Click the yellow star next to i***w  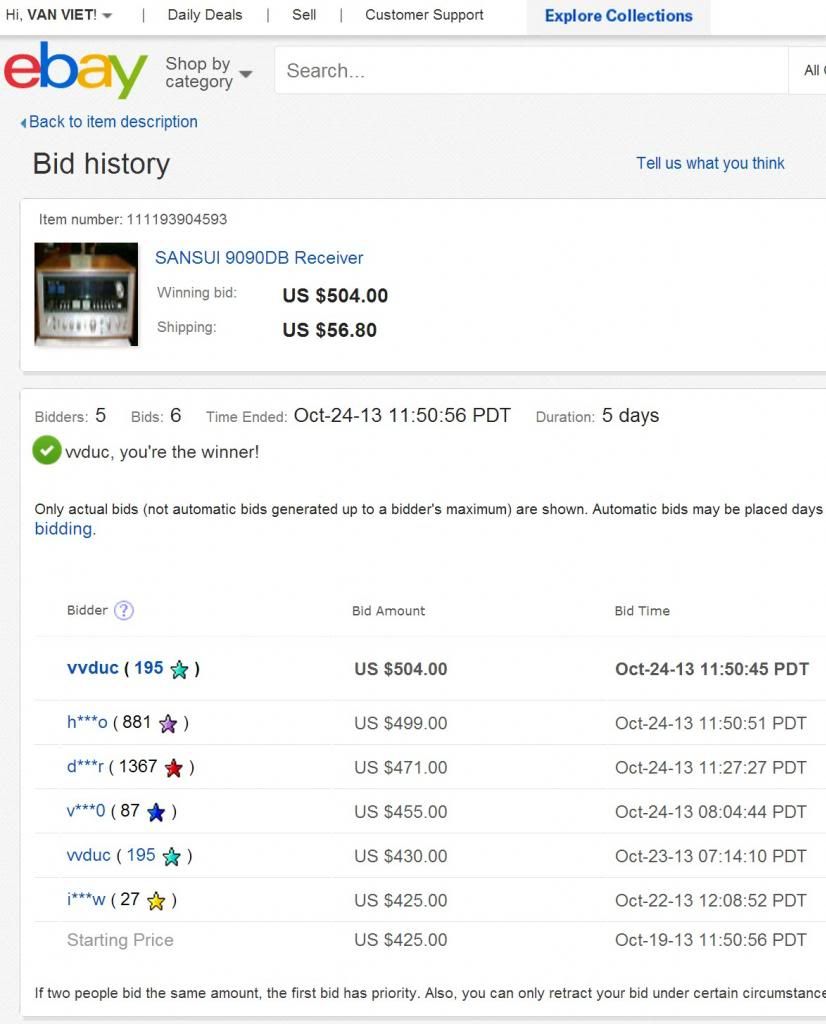point(156,901)
